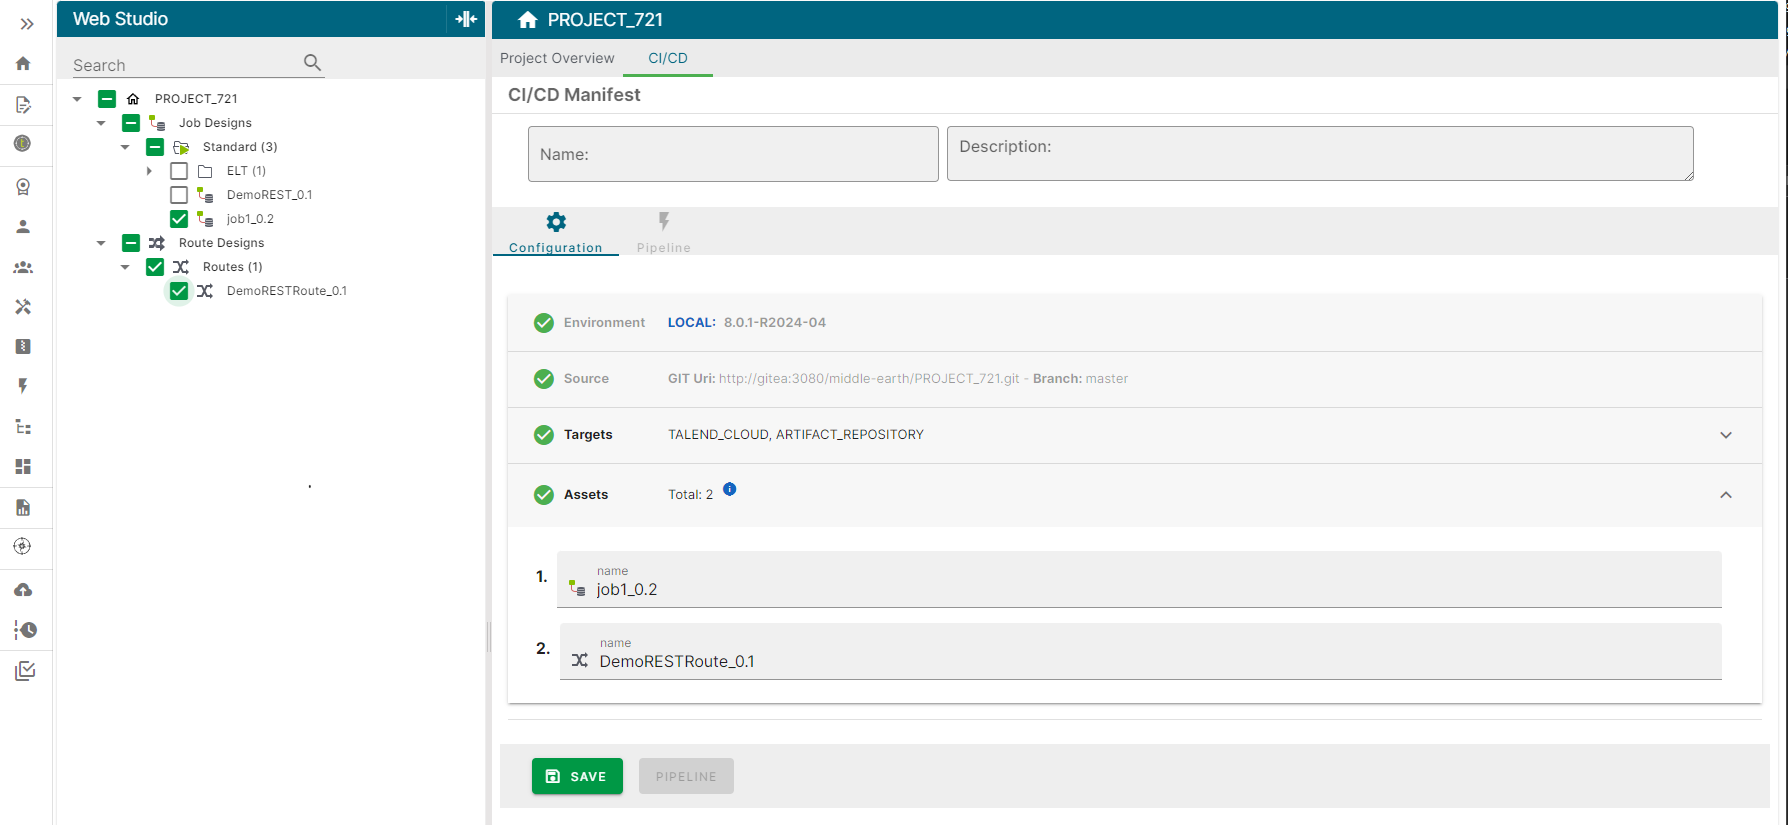
Task: Uncheck the job1_0.2 checkbox
Action: [179, 219]
